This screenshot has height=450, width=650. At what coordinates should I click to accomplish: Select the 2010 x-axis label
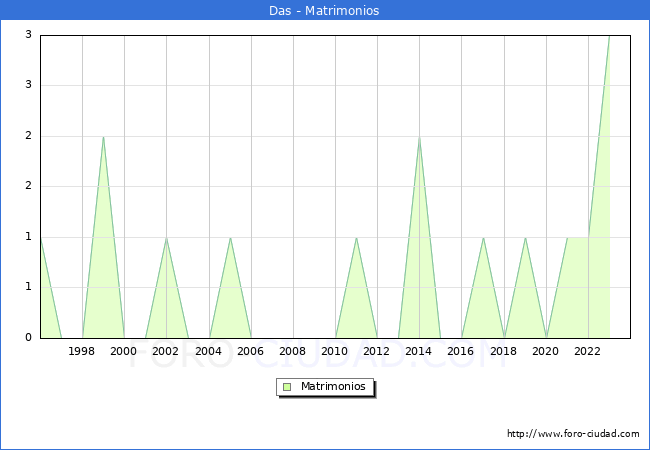(x=335, y=351)
